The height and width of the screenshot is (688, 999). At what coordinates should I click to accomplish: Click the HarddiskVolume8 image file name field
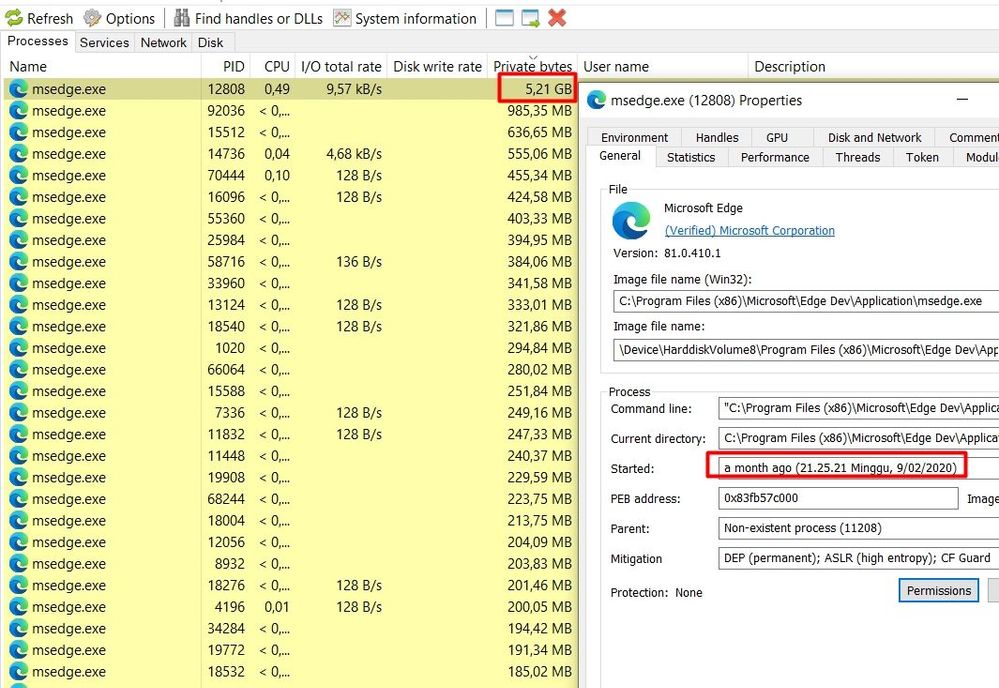pyautogui.click(x=806, y=350)
